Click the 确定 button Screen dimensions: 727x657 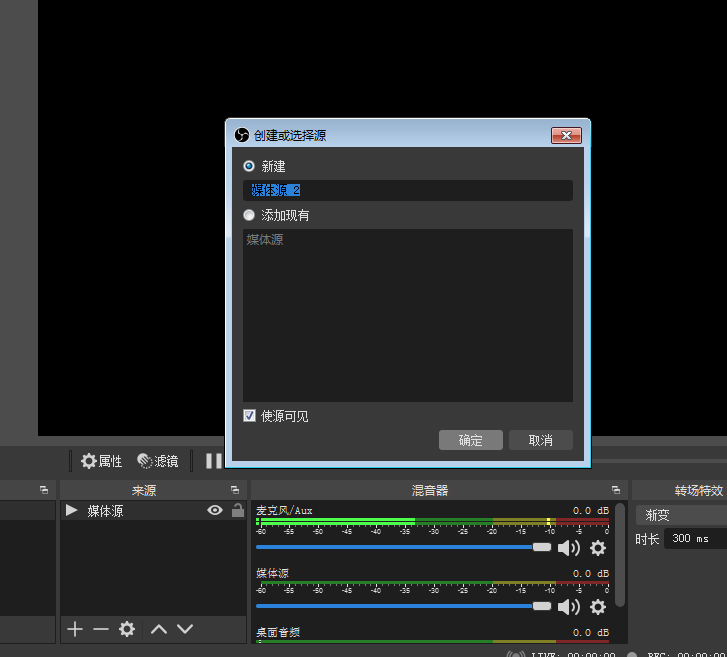point(470,440)
